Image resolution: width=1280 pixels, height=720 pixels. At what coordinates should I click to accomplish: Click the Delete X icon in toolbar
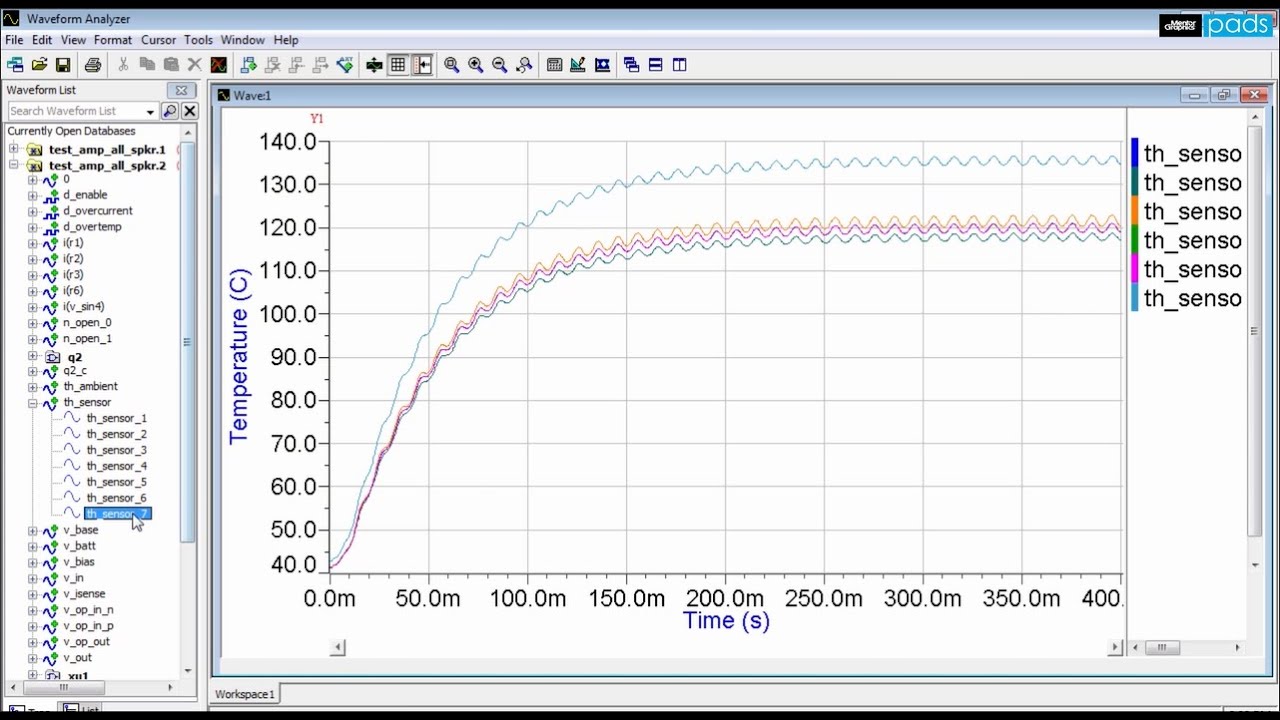[x=195, y=65]
